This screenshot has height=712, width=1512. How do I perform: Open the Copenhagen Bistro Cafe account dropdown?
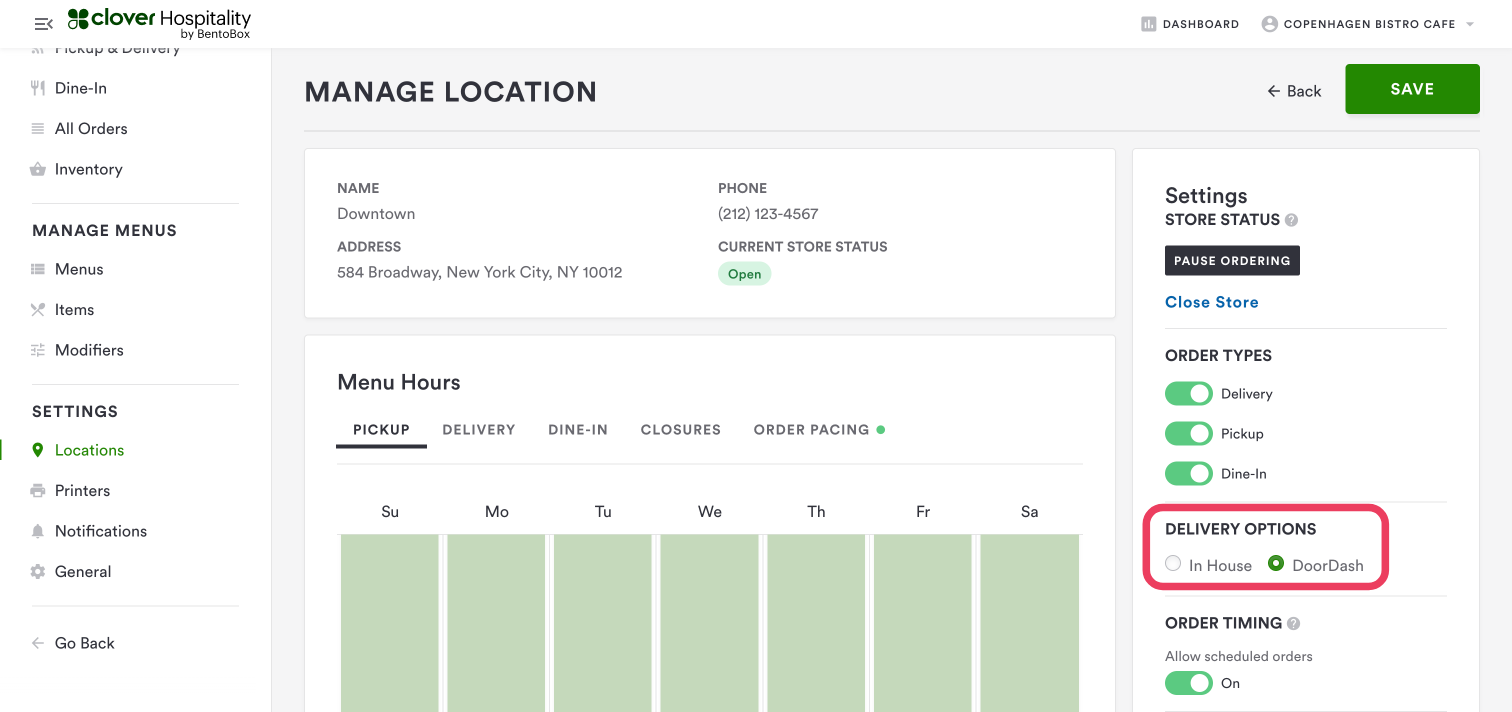click(1368, 24)
